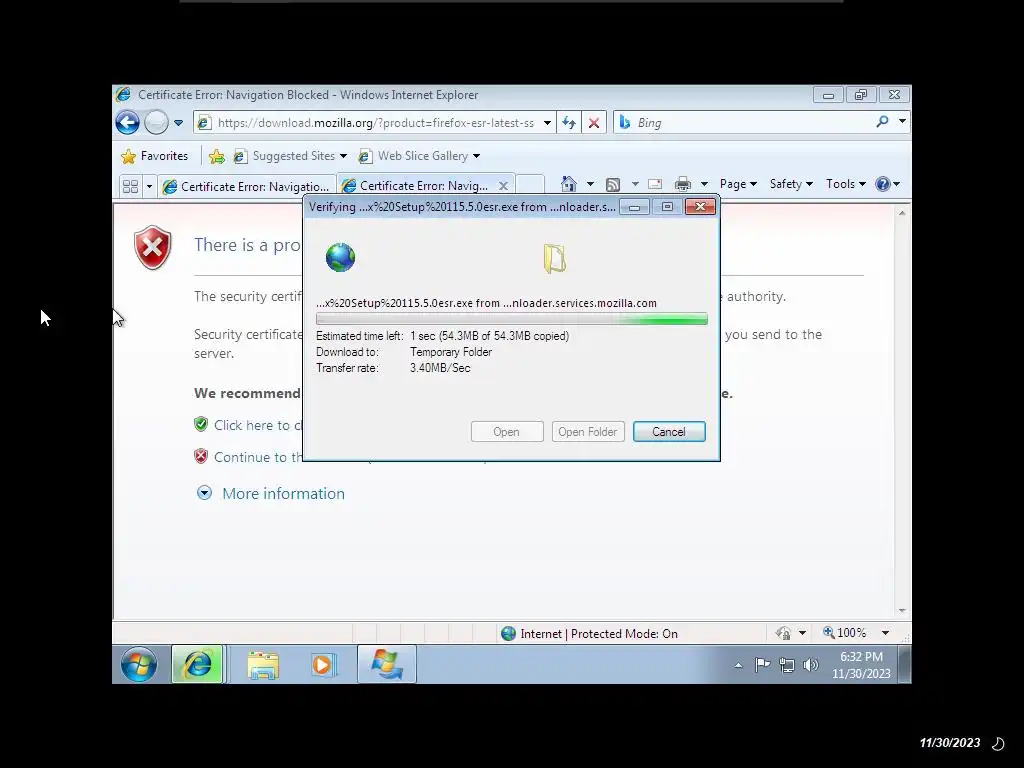This screenshot has width=1024, height=768.
Task: Click the magnifier search icon
Action: point(882,121)
